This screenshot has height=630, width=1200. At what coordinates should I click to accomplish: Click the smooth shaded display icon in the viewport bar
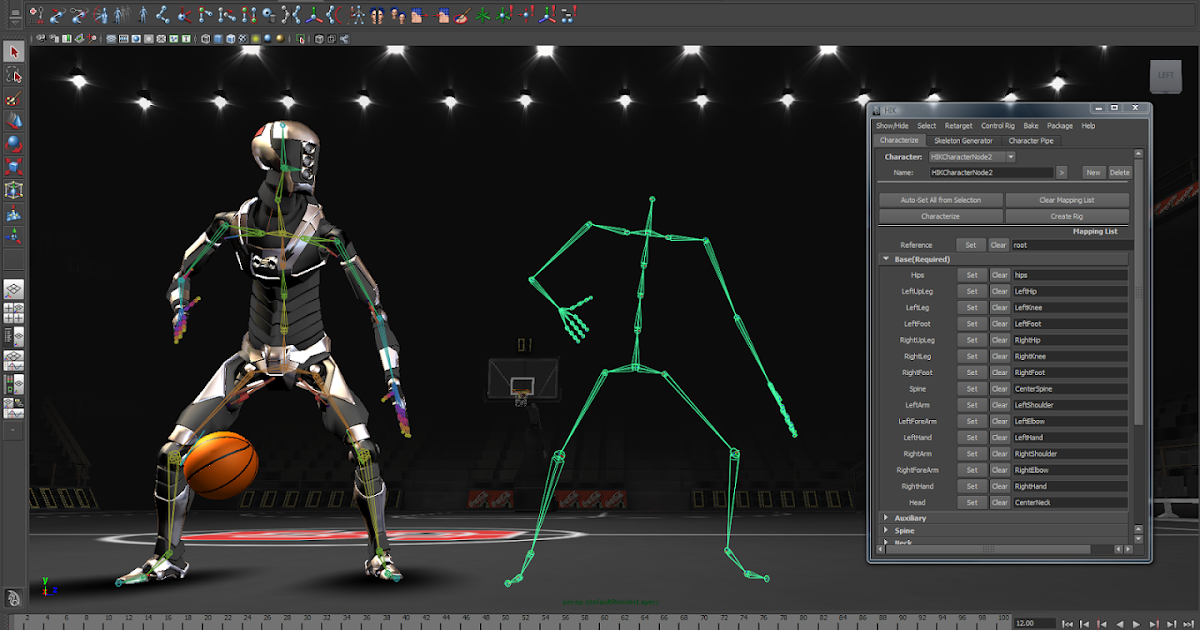coord(217,40)
